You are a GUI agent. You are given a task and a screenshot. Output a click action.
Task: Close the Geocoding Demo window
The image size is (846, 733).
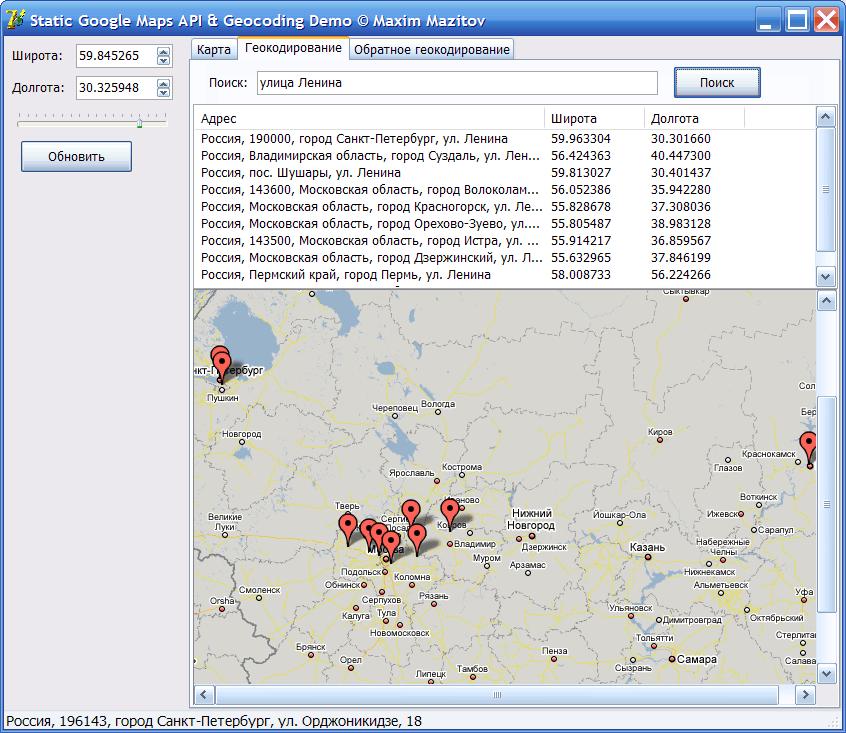(827, 20)
